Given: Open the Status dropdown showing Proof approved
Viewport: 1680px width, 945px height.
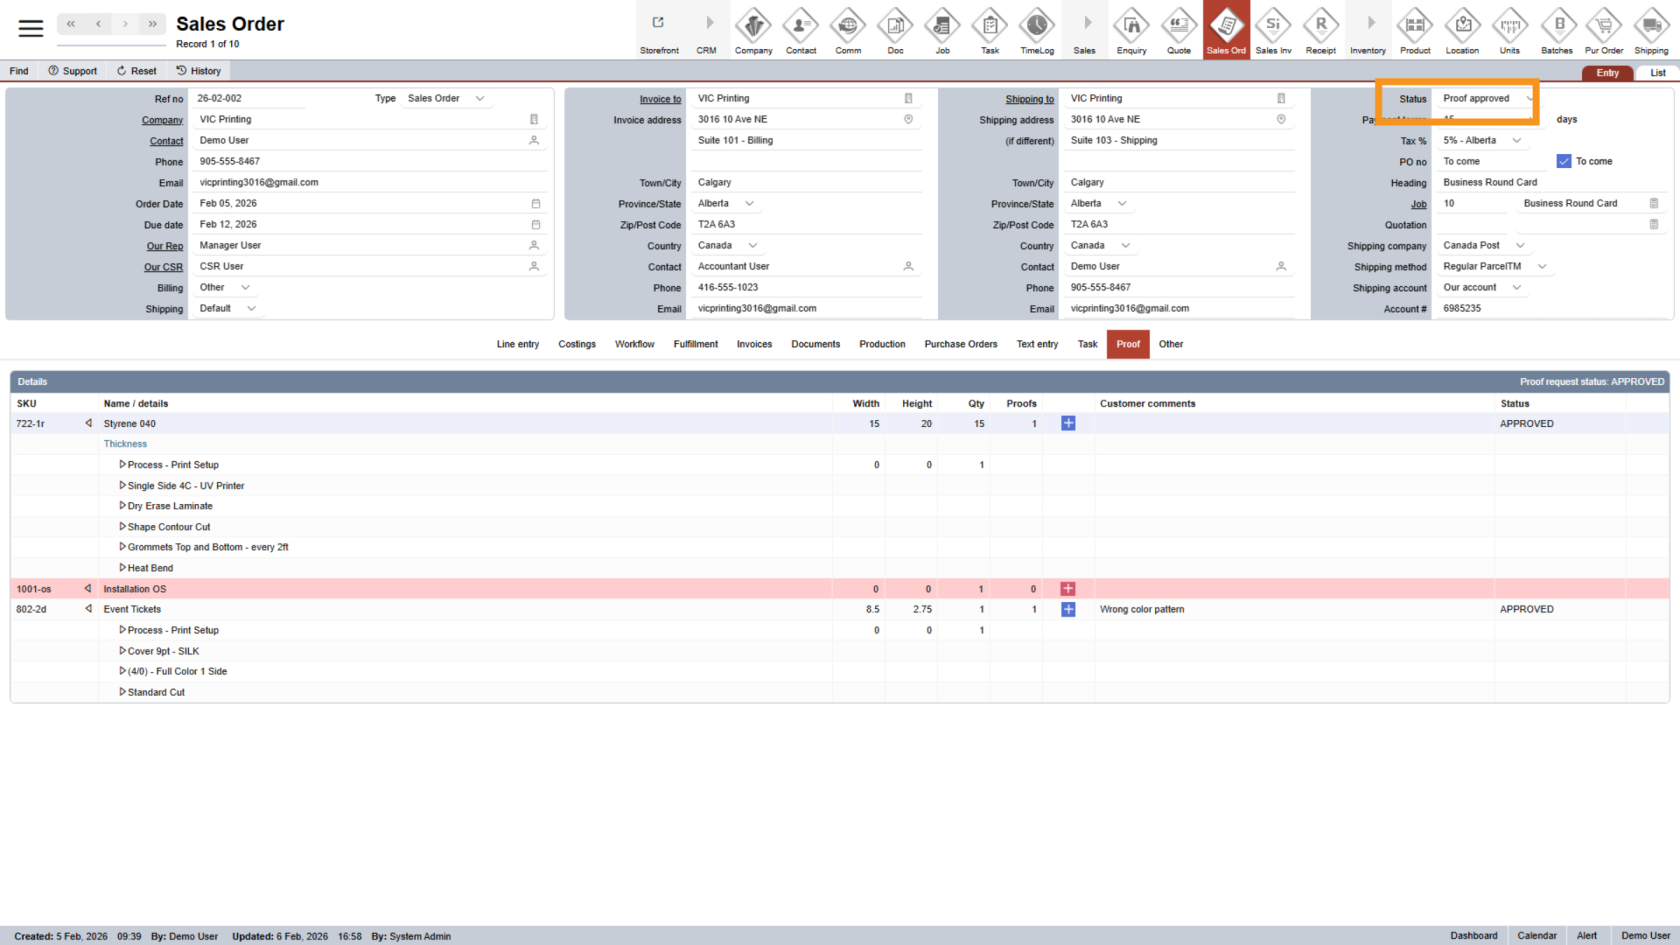Looking at the screenshot, I should tap(1486, 99).
